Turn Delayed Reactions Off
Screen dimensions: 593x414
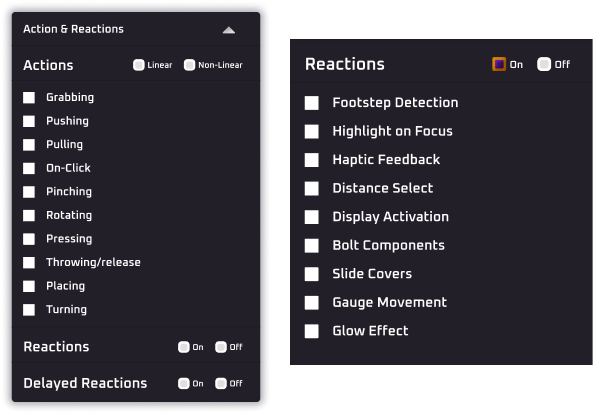coord(221,383)
